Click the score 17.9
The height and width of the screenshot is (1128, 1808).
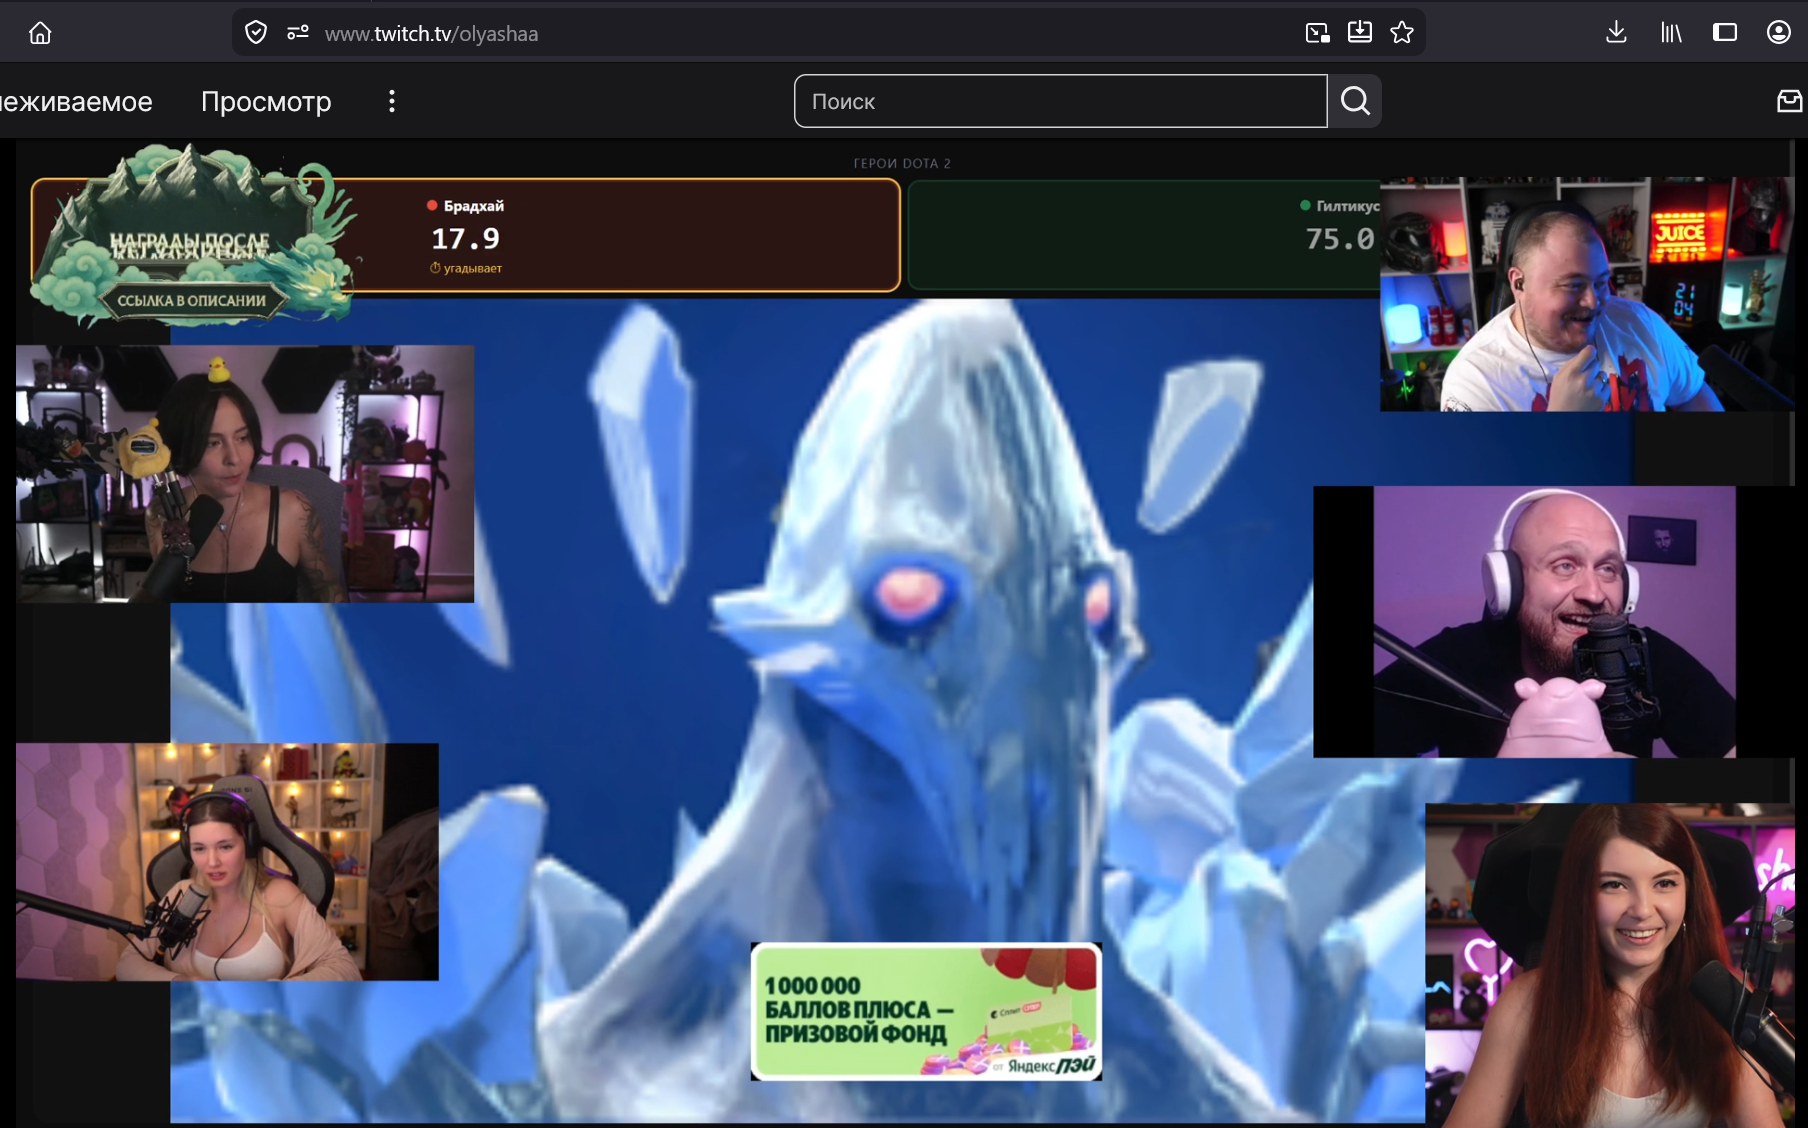tap(465, 239)
